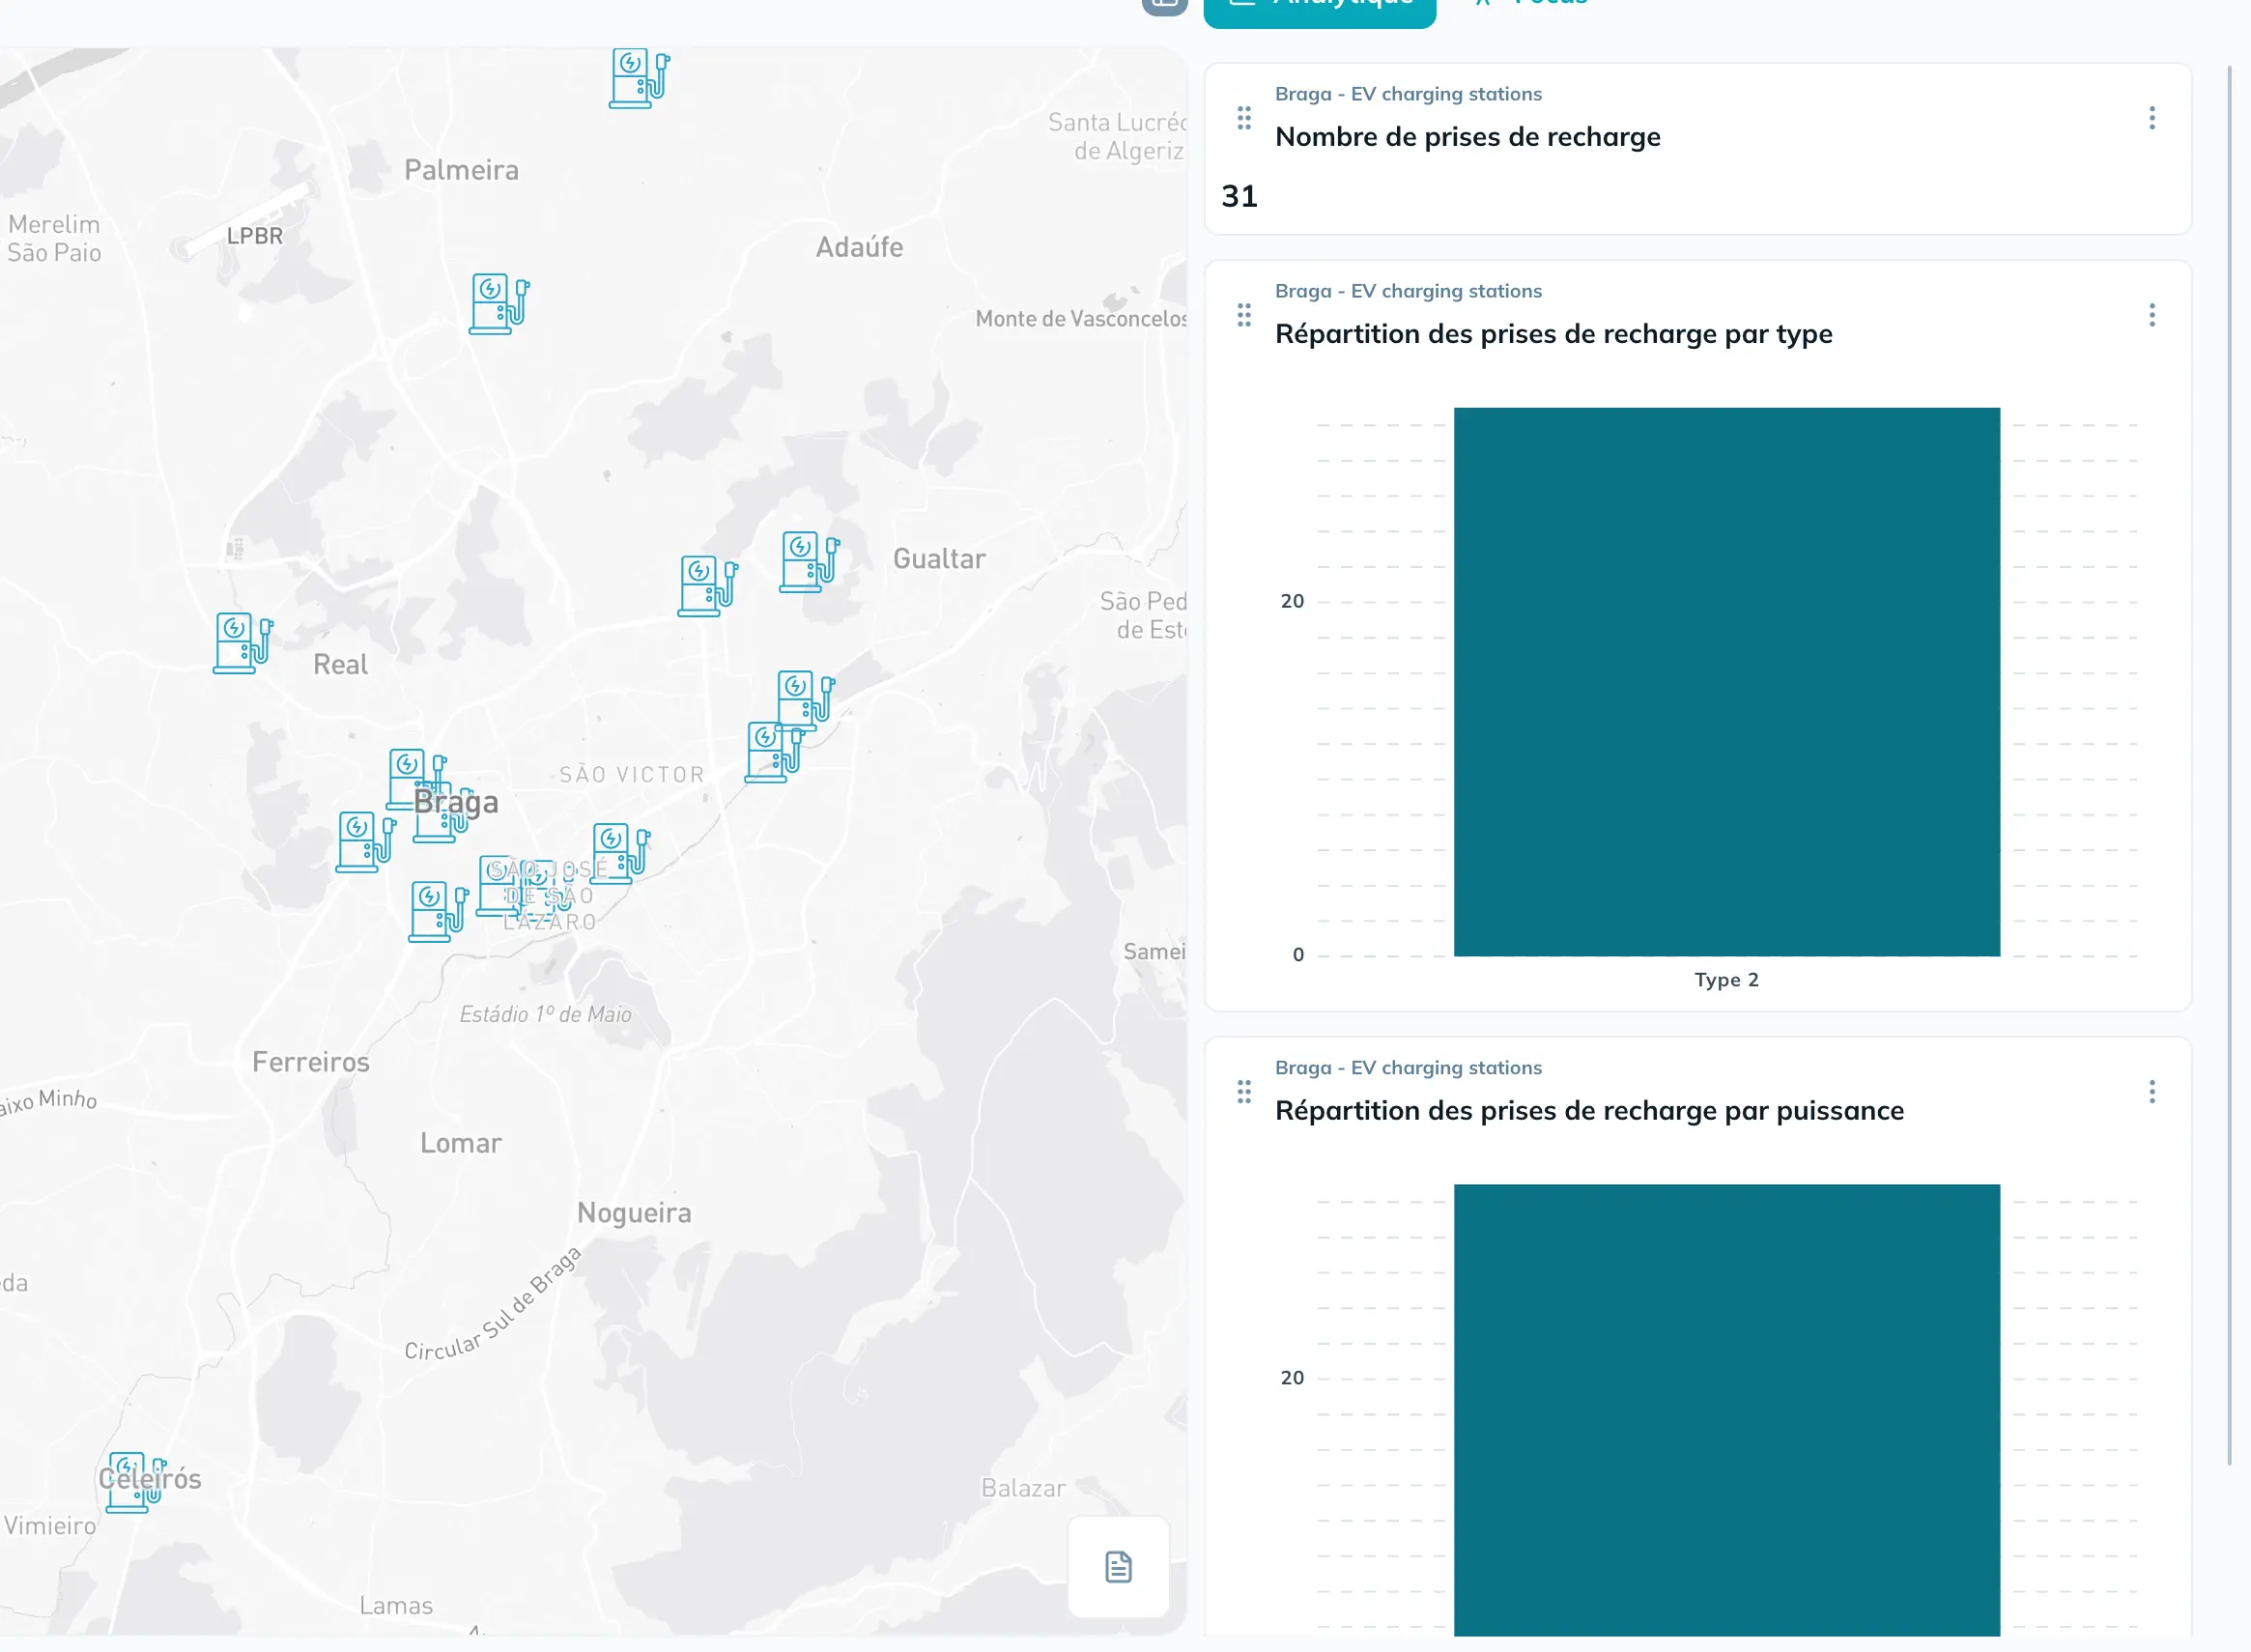Click the document legend button on map

coord(1118,1566)
